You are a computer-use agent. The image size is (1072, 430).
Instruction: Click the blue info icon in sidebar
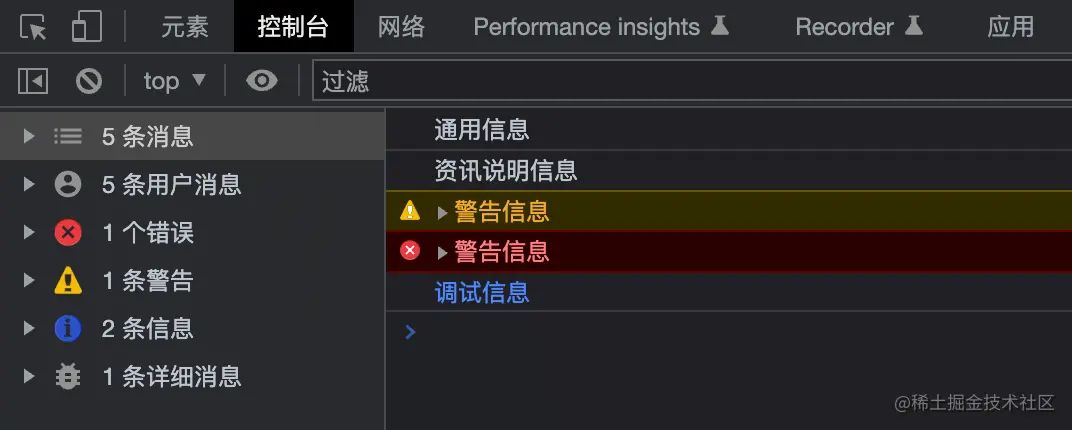(x=68, y=328)
